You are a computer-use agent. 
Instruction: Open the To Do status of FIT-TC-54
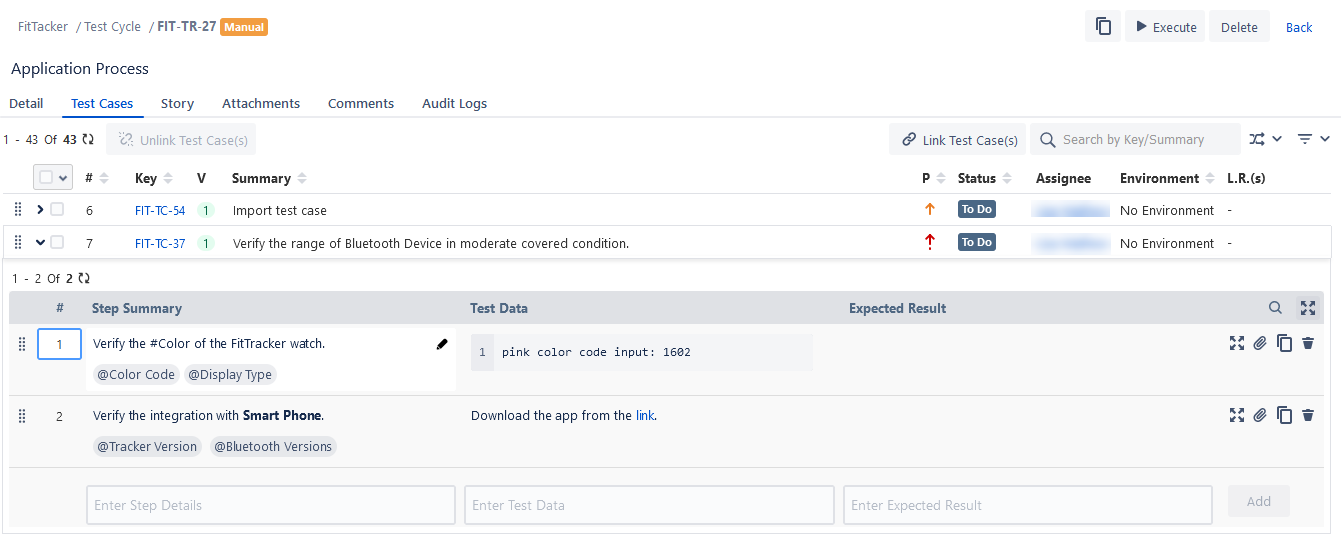[977, 210]
